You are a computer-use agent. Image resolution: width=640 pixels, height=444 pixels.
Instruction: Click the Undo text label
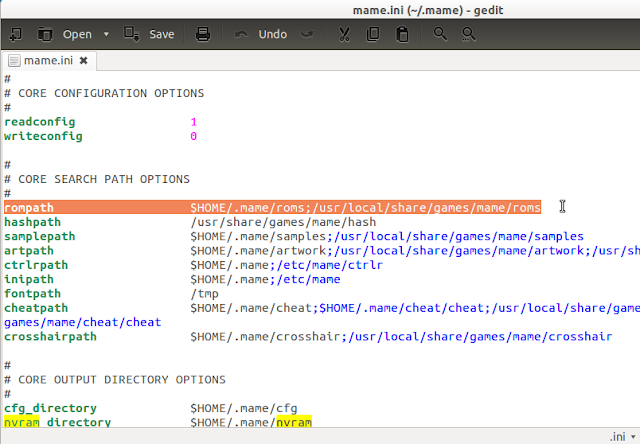point(273,34)
